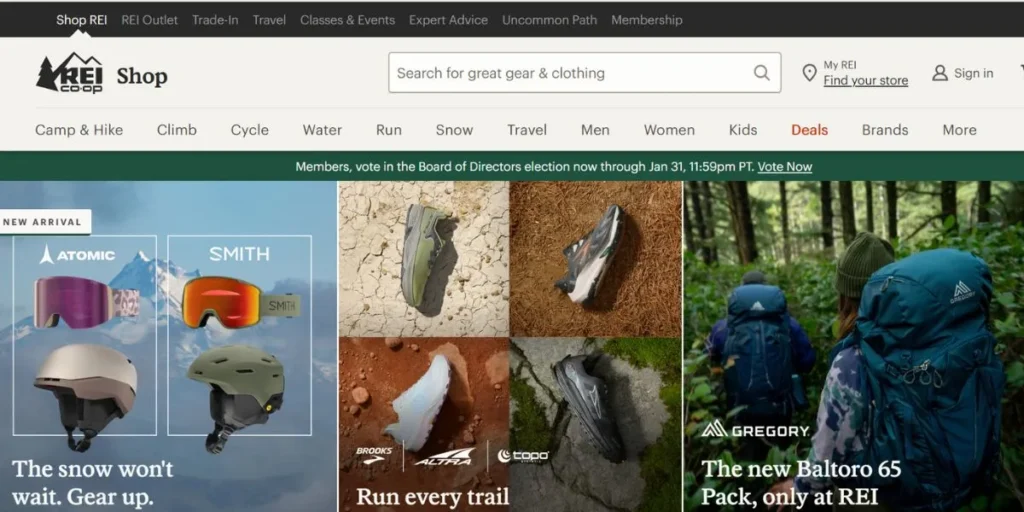Click the REI Co-op logo
The width and height of the screenshot is (1024, 512).
pyautogui.click(x=69, y=74)
